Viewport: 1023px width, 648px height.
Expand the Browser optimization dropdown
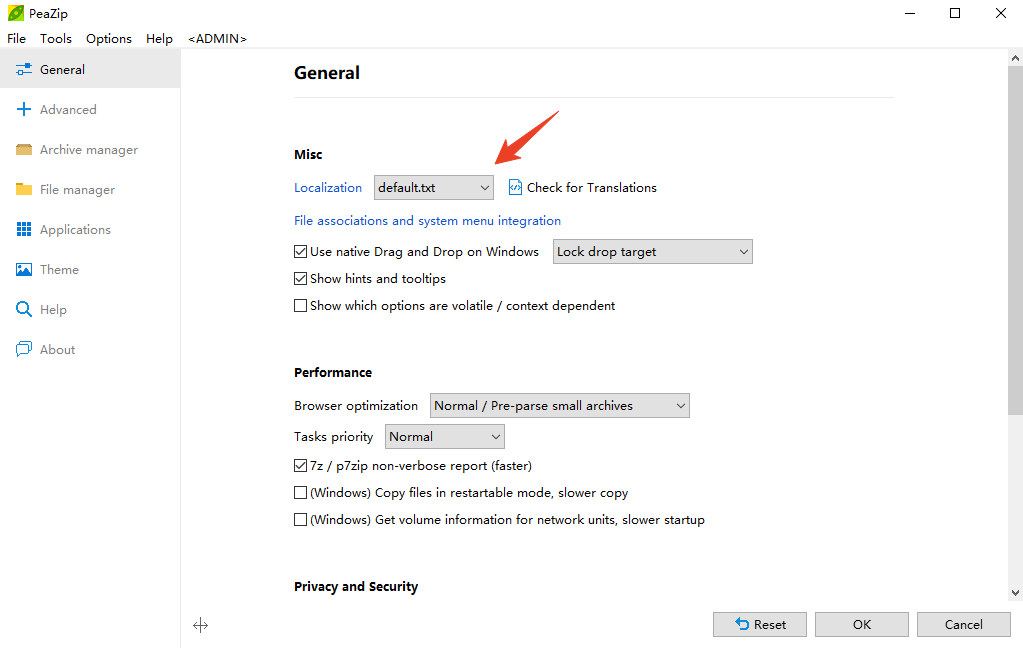pyautogui.click(x=560, y=405)
